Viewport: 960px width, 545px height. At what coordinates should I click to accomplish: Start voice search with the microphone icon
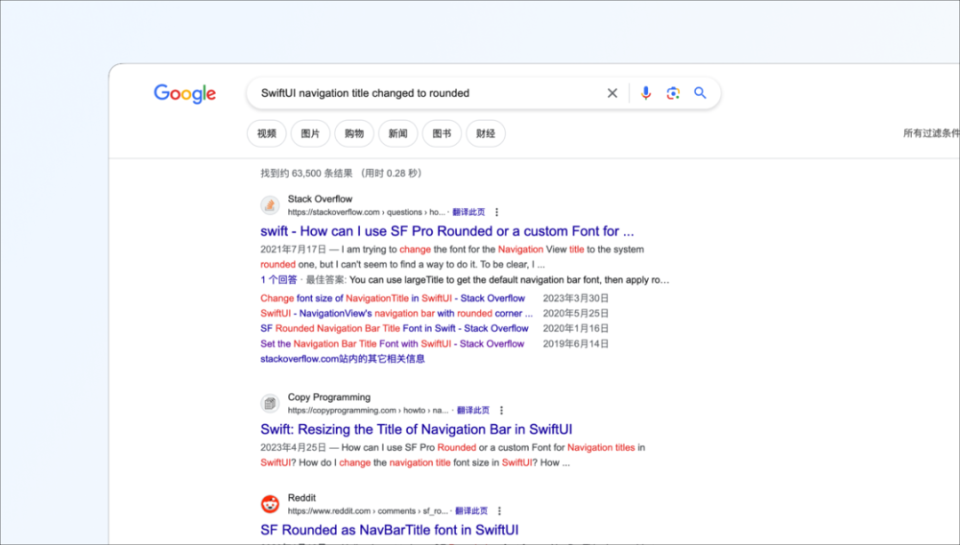[645, 93]
